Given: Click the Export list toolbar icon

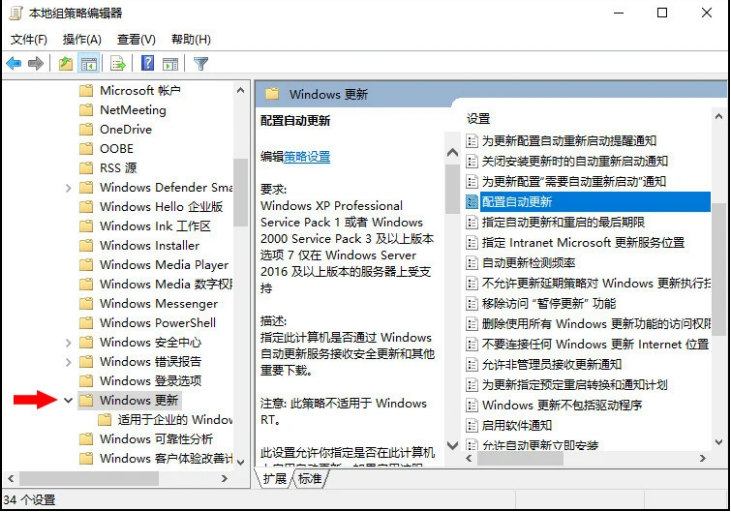Looking at the screenshot, I should pyautogui.click(x=118, y=64).
